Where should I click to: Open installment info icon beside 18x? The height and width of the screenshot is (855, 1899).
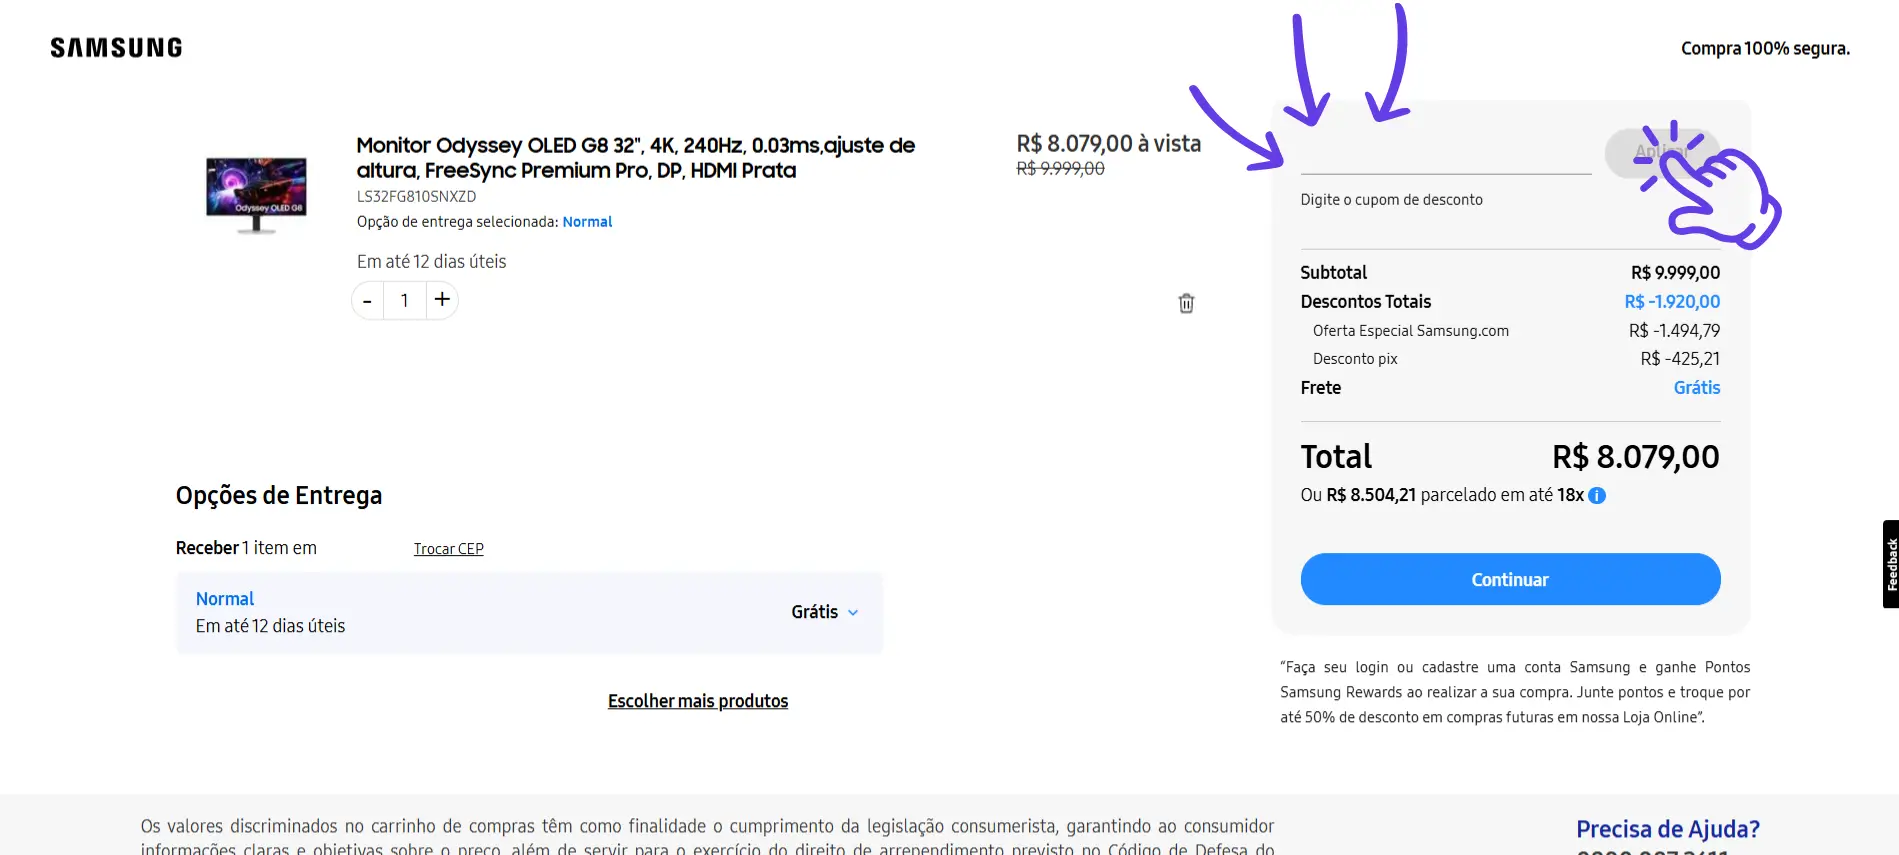coord(1597,495)
